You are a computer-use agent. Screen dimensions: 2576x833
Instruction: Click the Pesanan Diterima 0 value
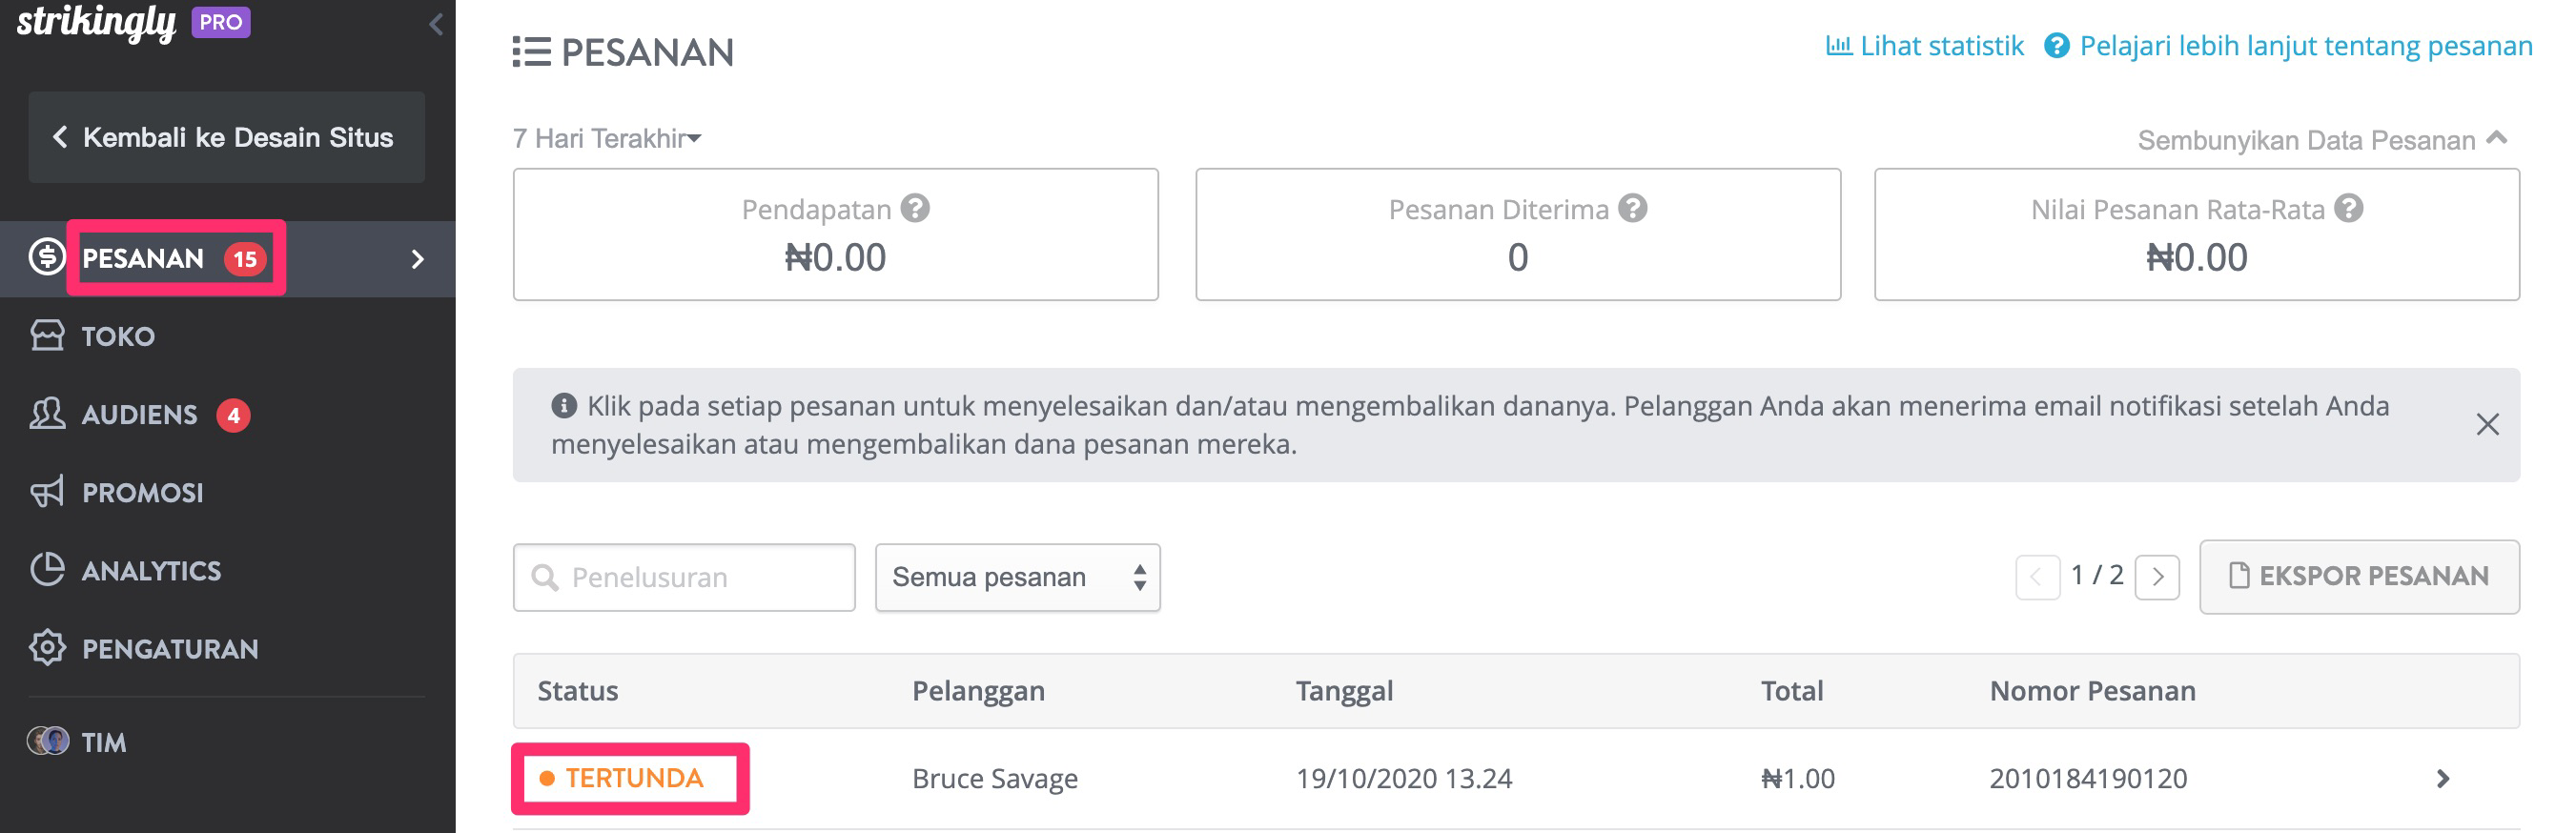tap(1518, 258)
